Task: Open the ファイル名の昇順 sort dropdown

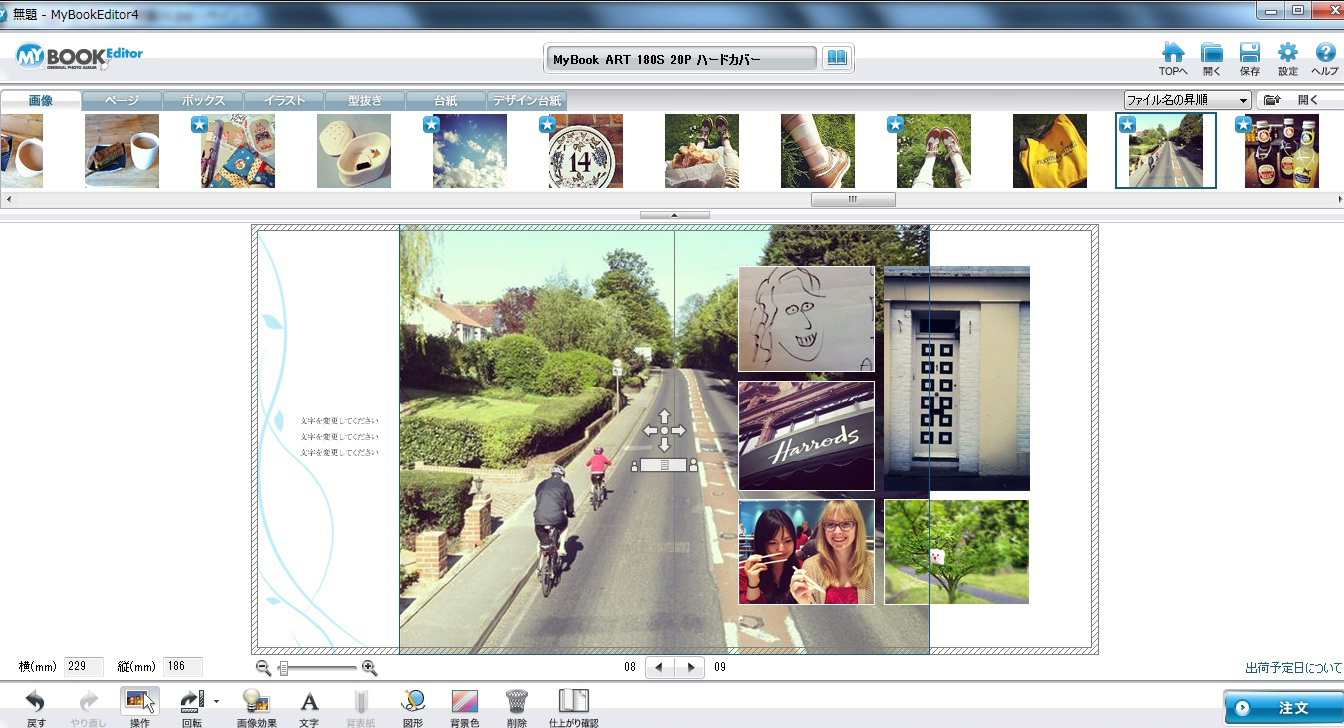Action: (x=1187, y=100)
